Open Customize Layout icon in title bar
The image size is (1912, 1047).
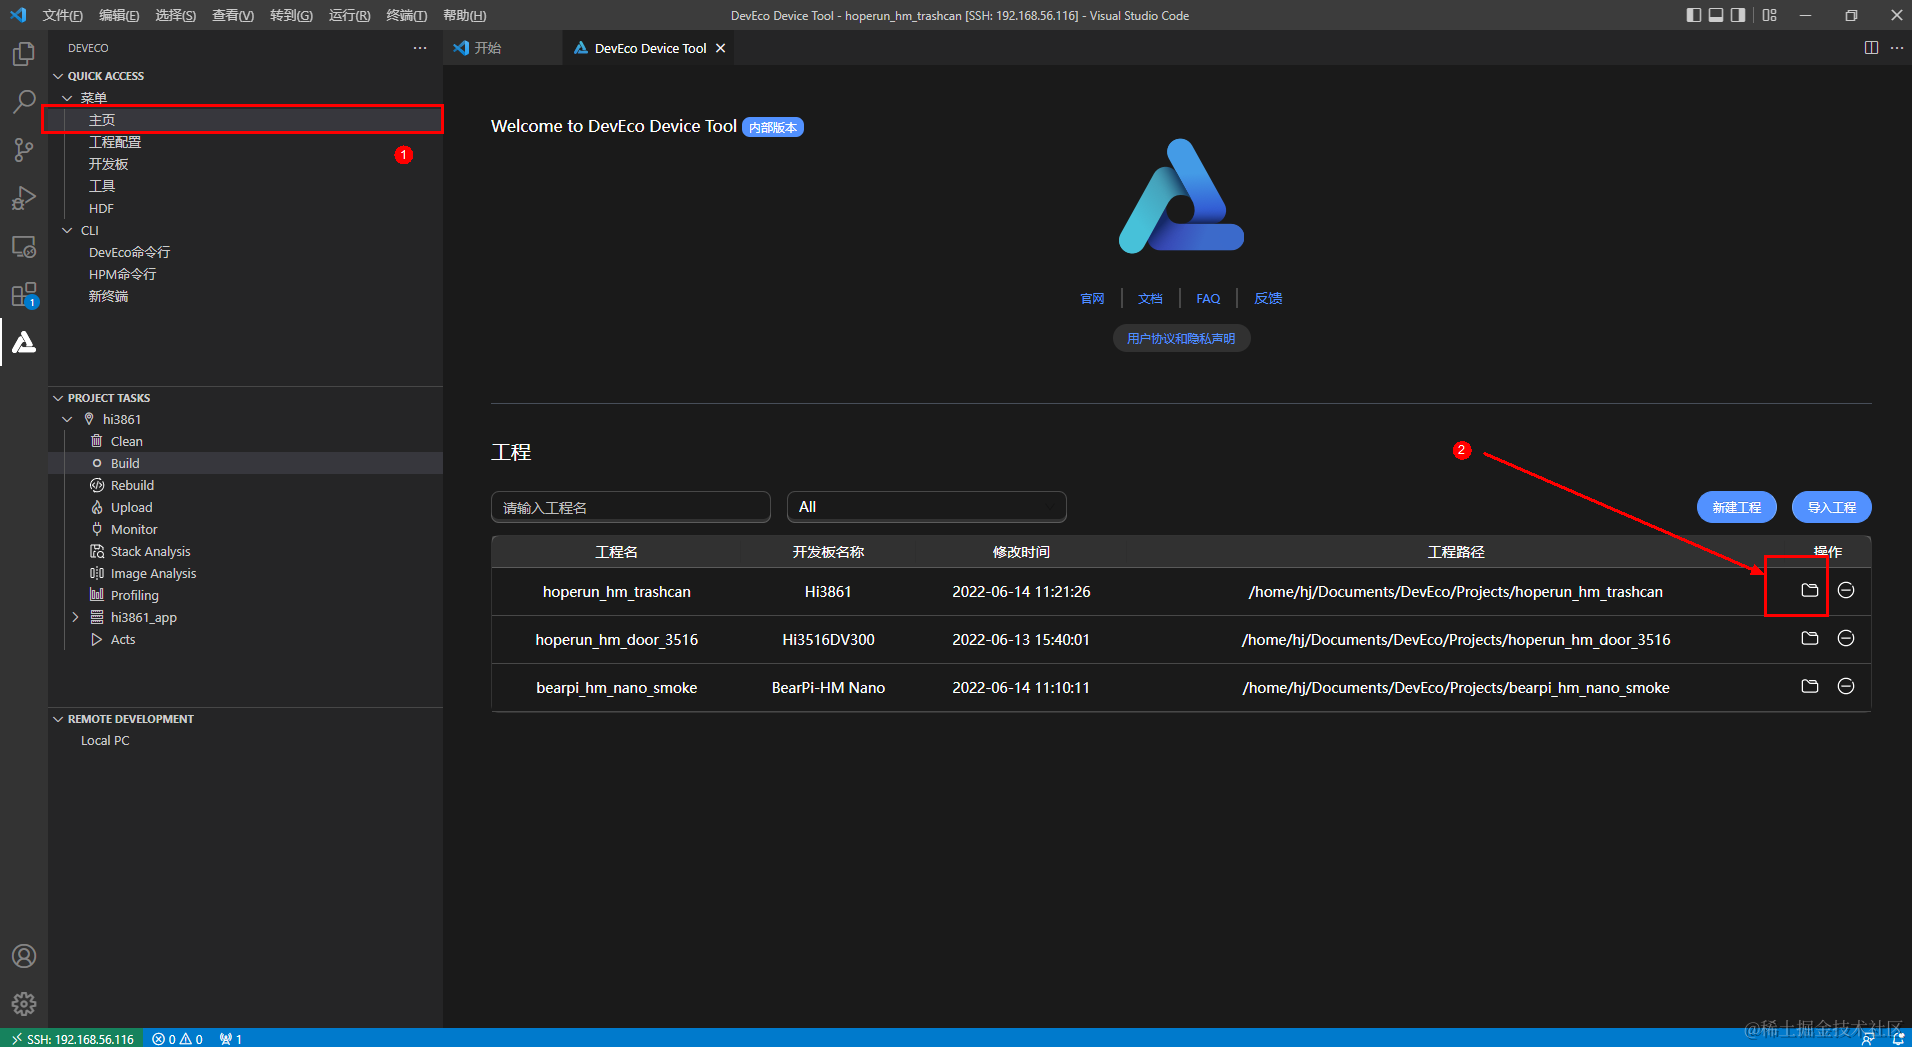coord(1770,15)
